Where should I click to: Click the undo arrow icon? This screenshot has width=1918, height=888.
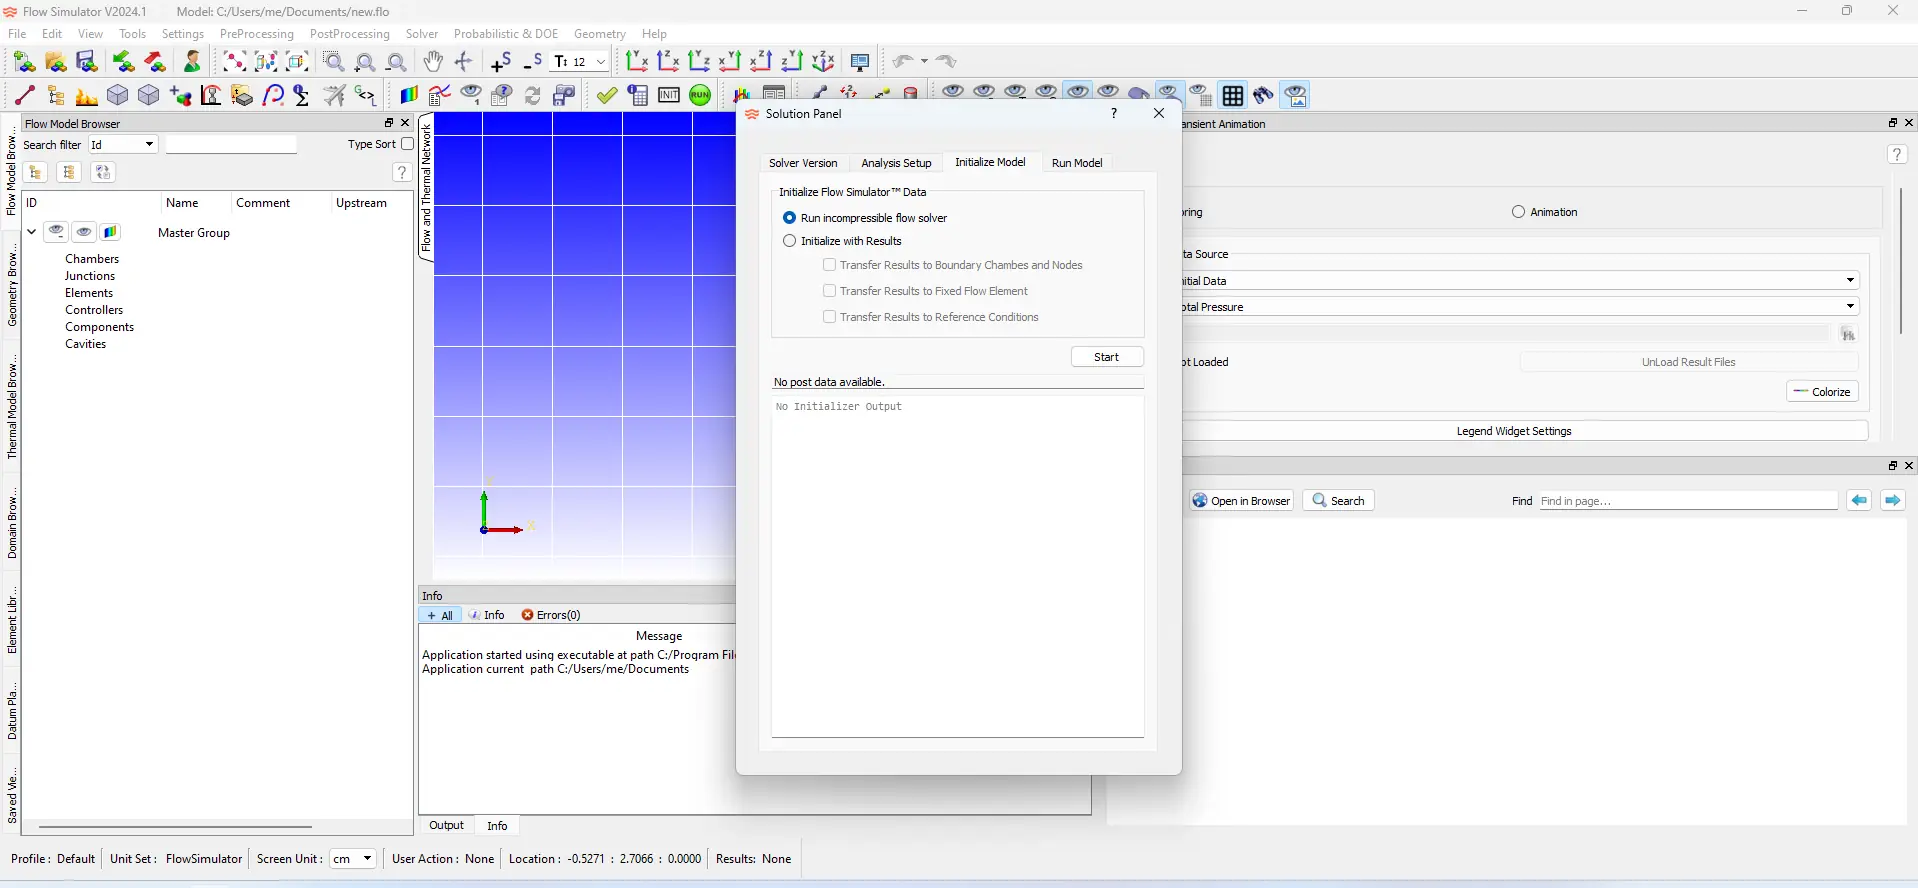point(903,62)
